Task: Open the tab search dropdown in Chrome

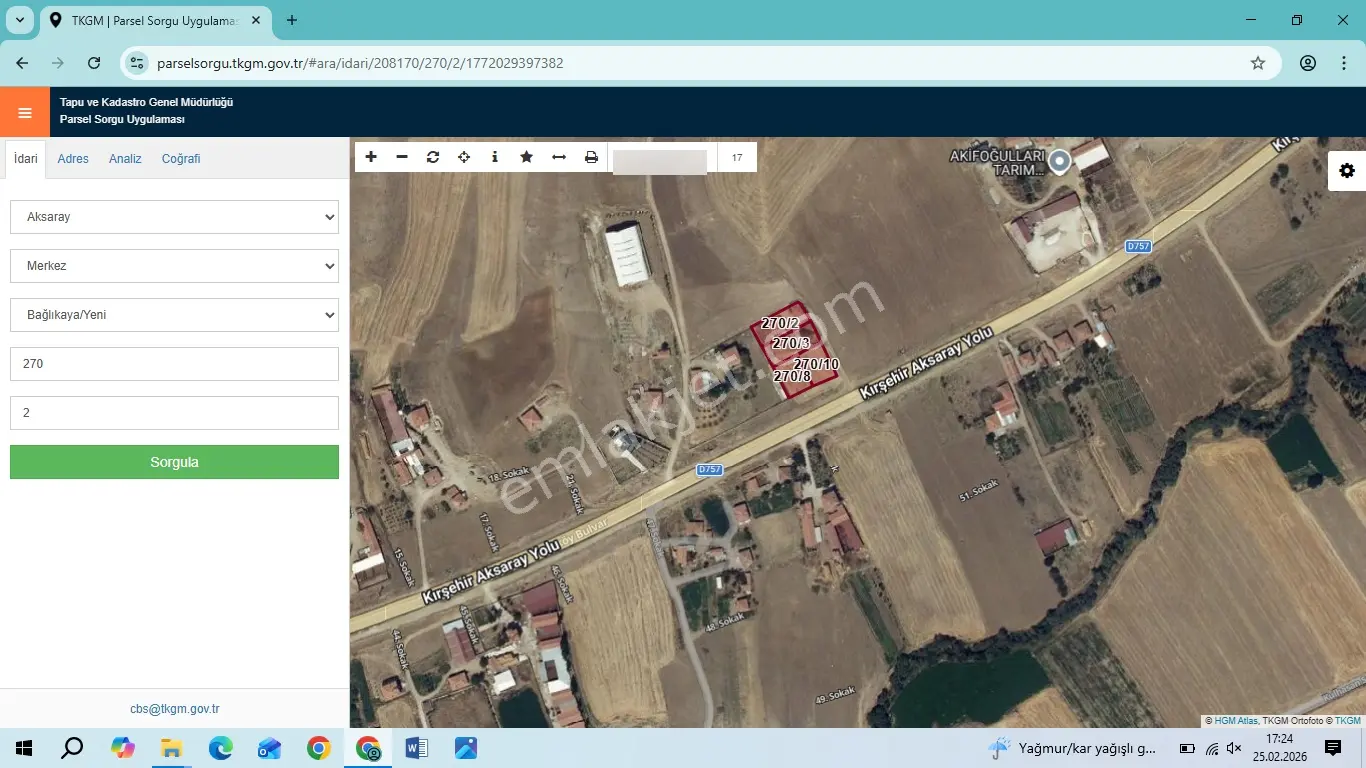Action: tap(19, 20)
